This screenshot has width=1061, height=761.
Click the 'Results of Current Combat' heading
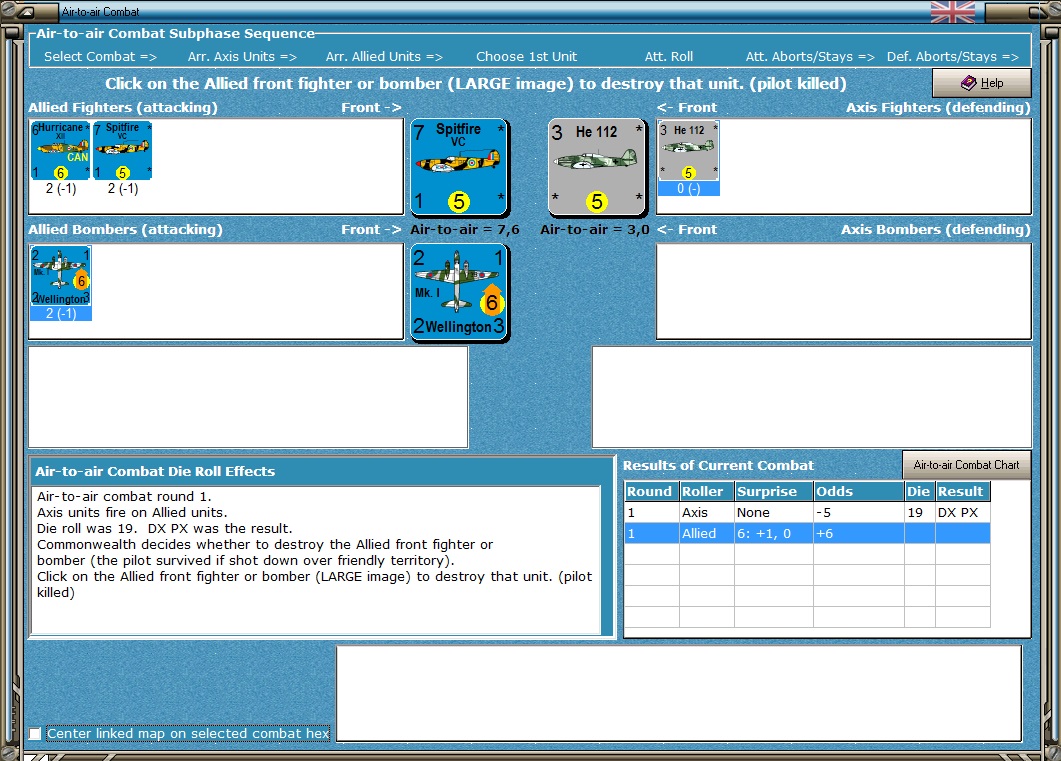(718, 465)
